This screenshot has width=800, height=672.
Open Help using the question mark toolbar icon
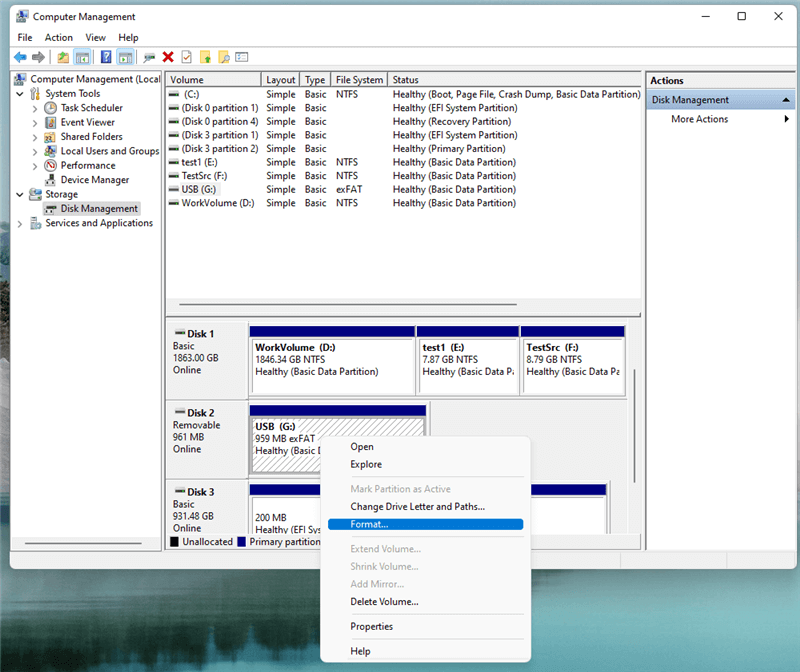click(108, 57)
